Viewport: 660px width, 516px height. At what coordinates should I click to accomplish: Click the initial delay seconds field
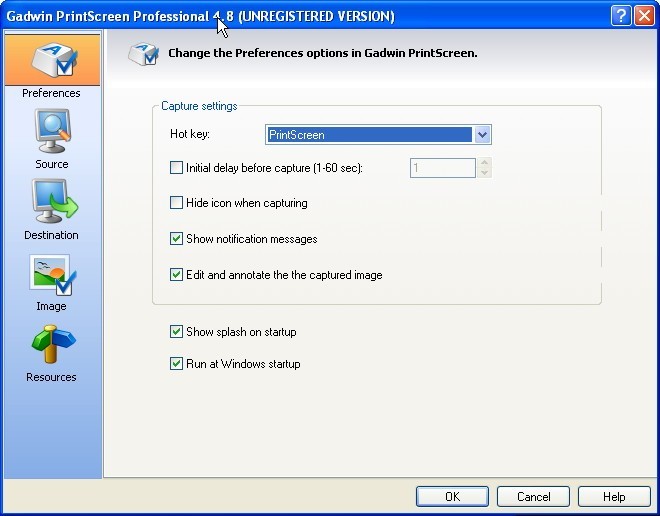(x=442, y=168)
